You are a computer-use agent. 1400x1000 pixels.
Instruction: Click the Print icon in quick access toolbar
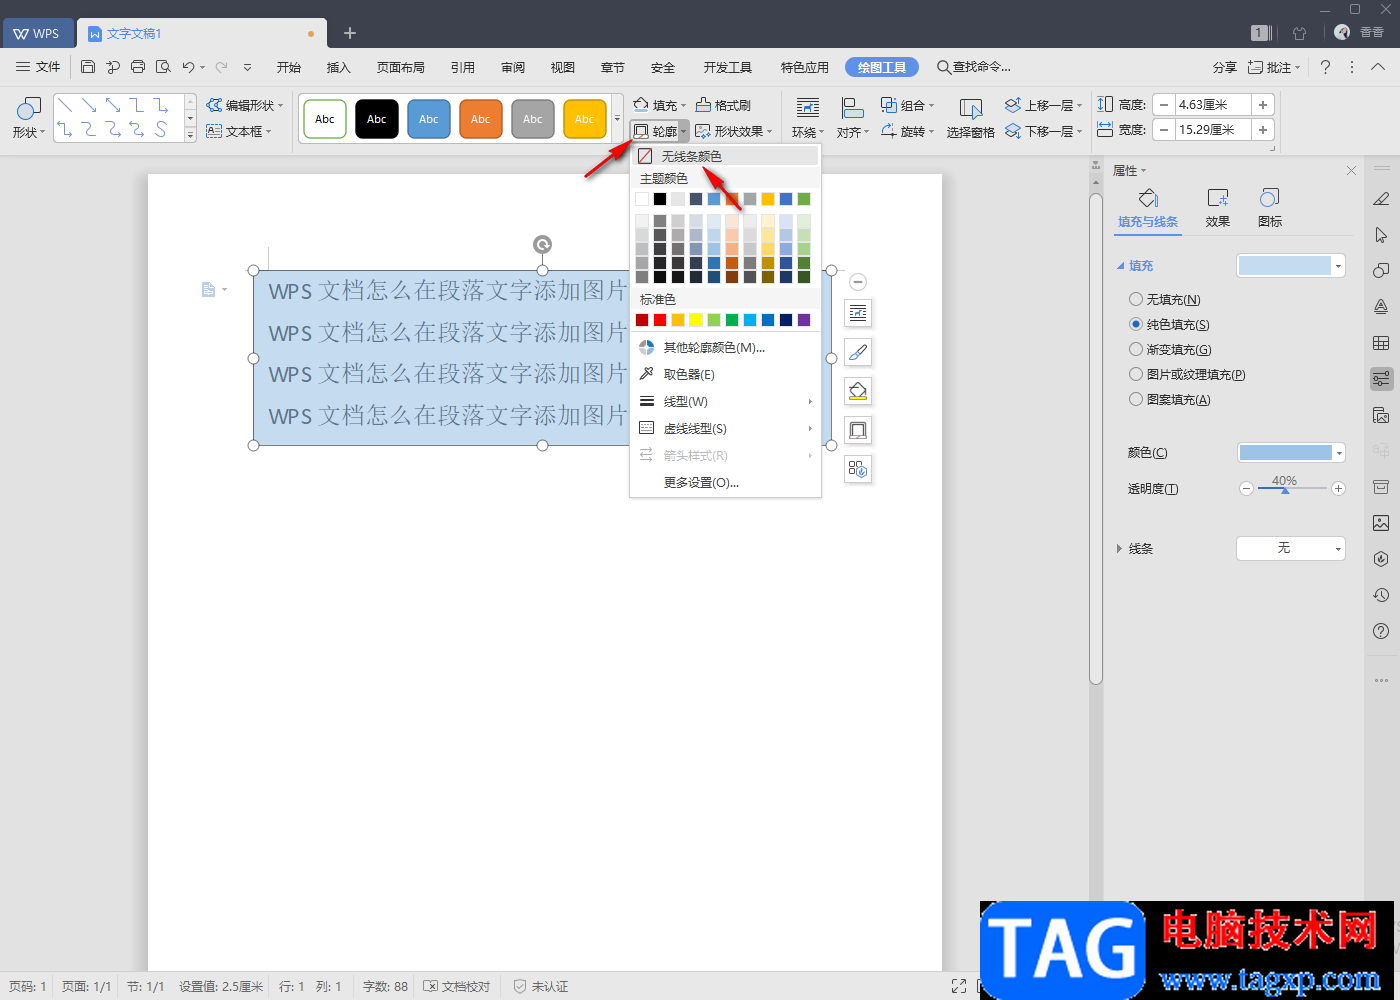[138, 67]
